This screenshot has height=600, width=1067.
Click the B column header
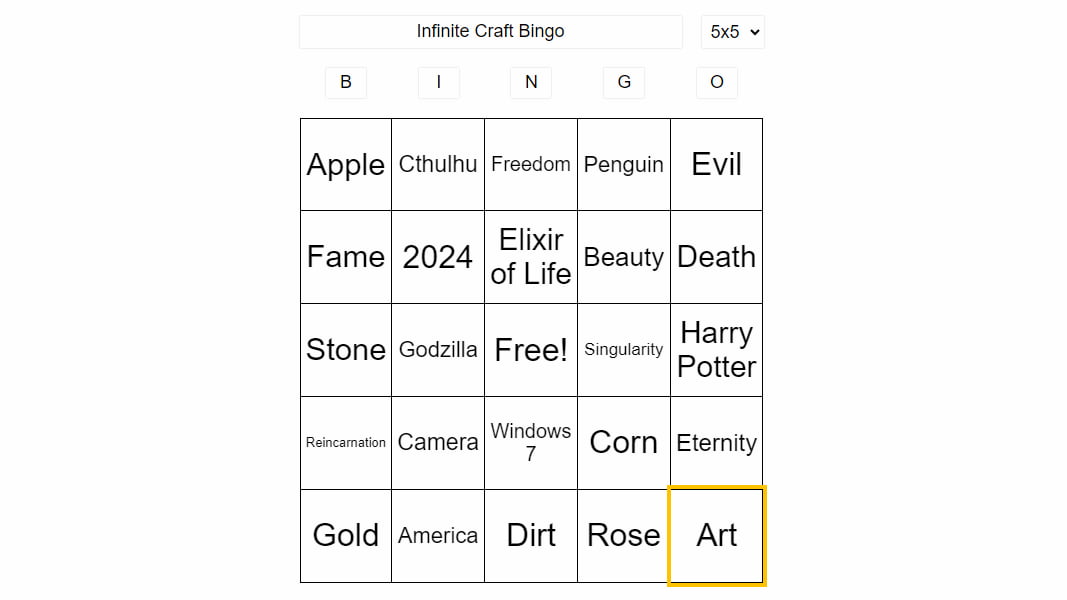click(x=346, y=82)
